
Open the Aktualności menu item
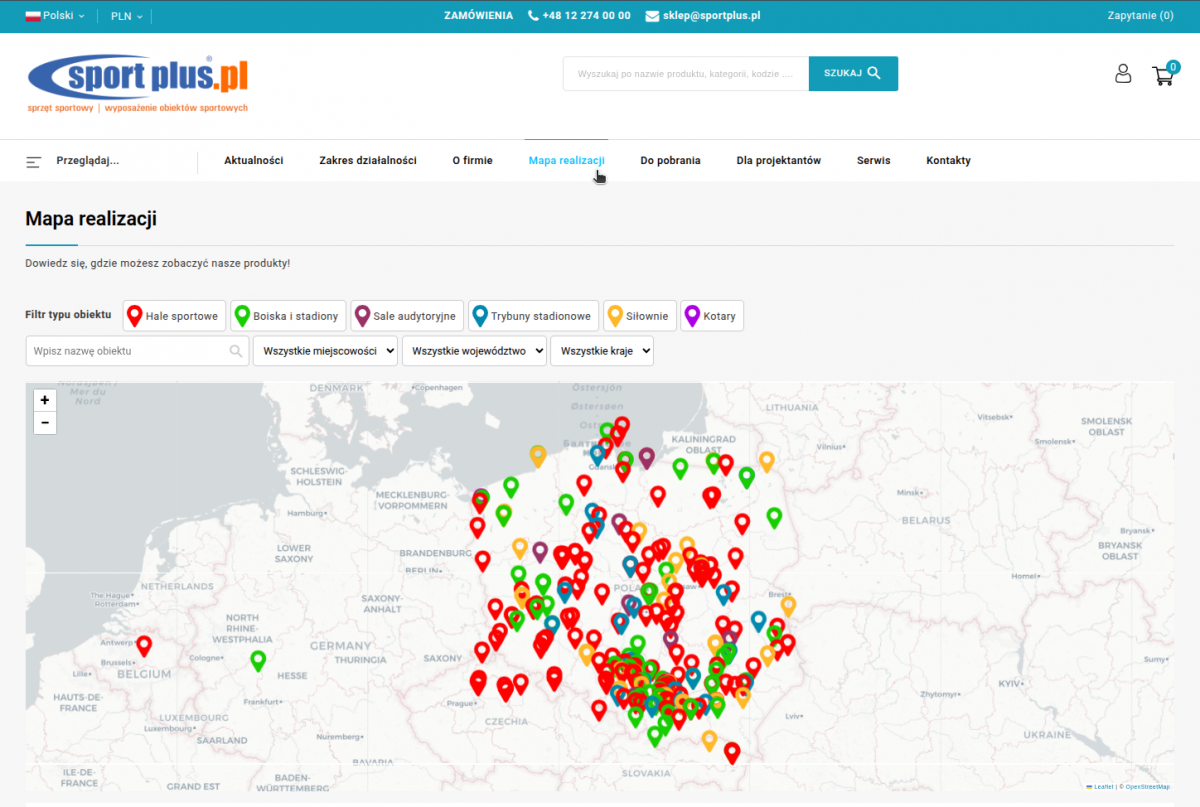(x=253, y=161)
